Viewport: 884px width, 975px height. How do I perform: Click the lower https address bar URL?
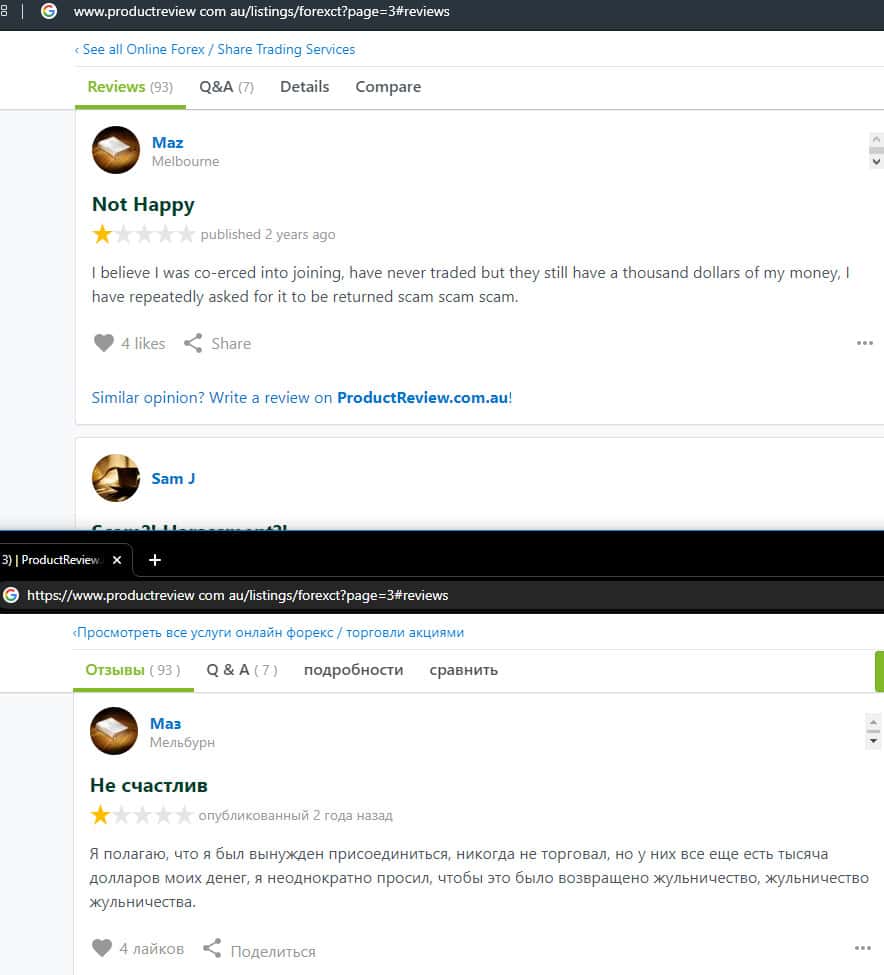237,595
